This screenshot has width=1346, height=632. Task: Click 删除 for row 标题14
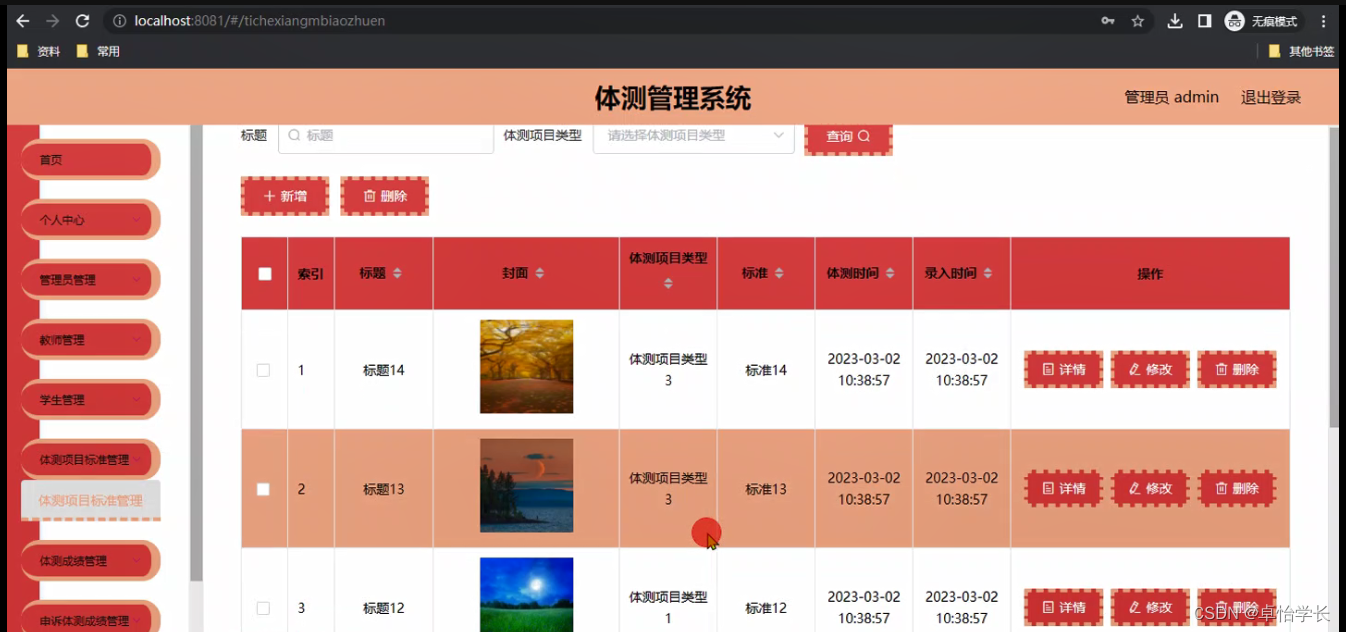[x=1237, y=369]
